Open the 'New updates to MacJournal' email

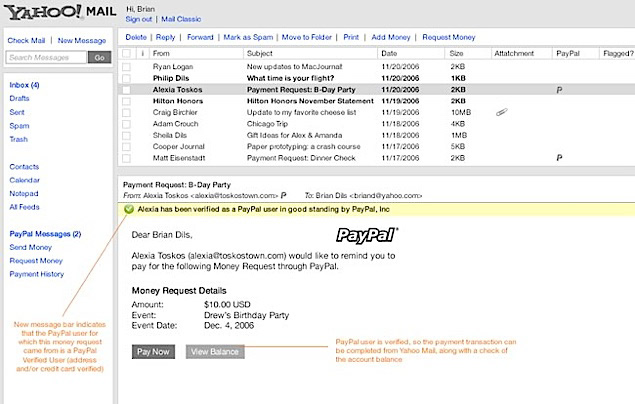294,67
